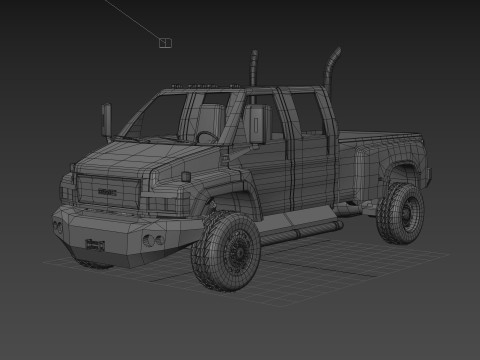The image size is (480, 360).
Task: Click the GMC badge on the grille
Action: [107, 192]
